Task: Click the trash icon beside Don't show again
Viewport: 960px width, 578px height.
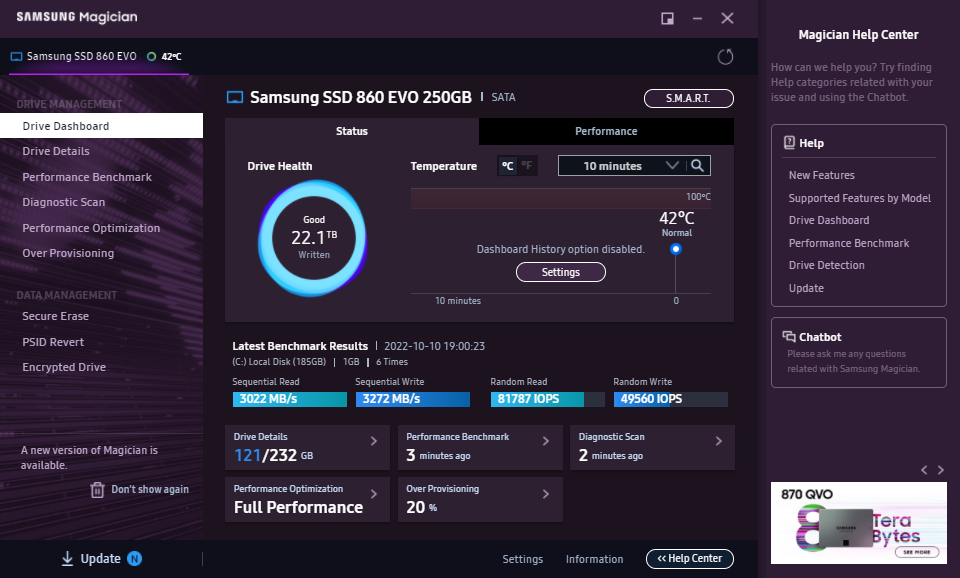Action: coord(97,490)
